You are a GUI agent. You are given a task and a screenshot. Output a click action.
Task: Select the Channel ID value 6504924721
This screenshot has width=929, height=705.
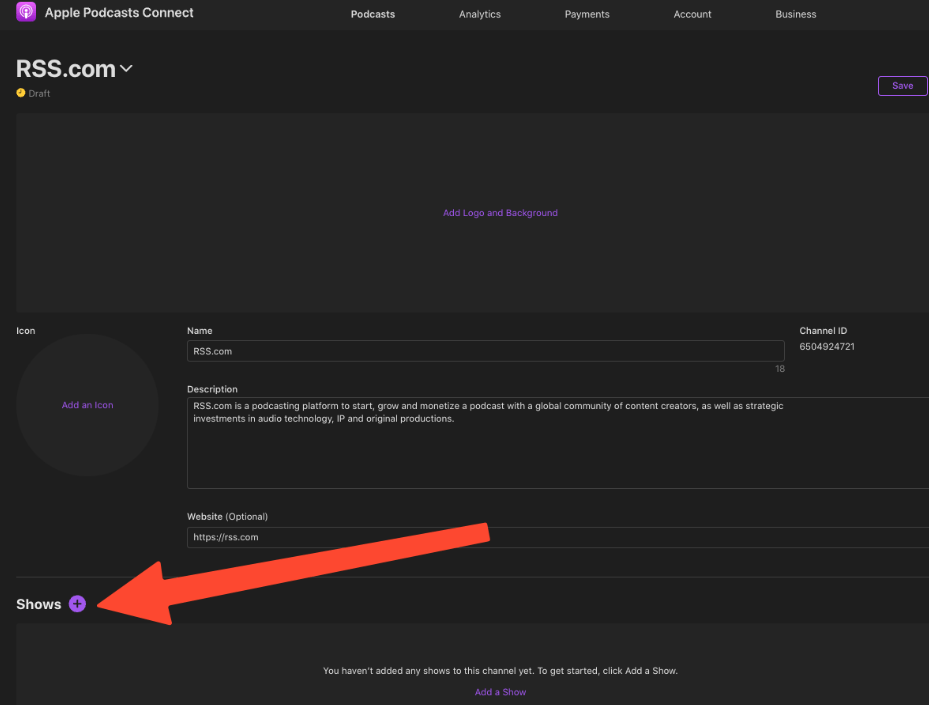click(827, 347)
